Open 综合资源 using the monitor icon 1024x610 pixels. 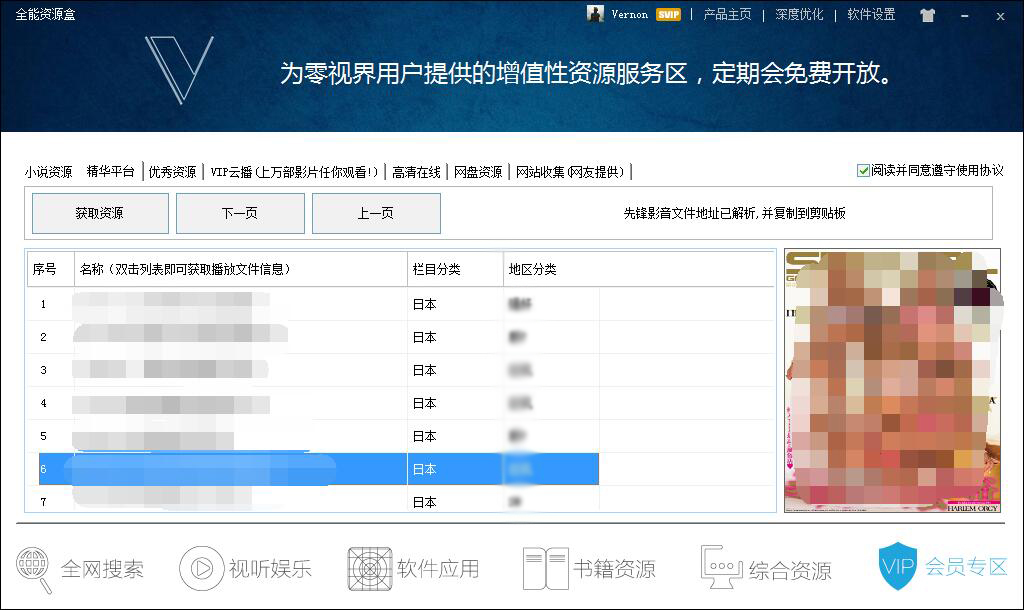(x=721, y=568)
